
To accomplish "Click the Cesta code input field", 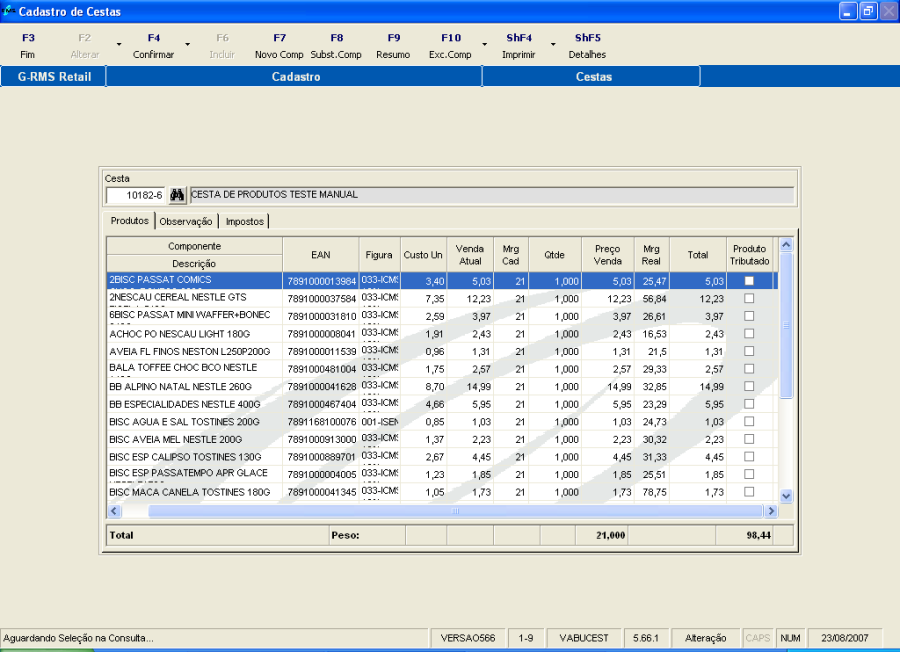I will click(135, 195).
